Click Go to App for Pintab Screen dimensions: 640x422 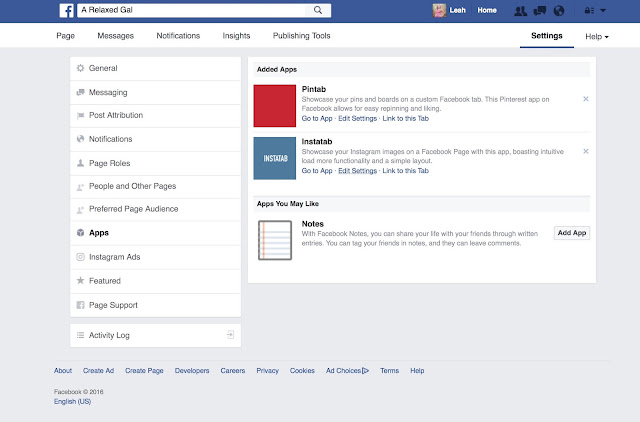(317, 118)
